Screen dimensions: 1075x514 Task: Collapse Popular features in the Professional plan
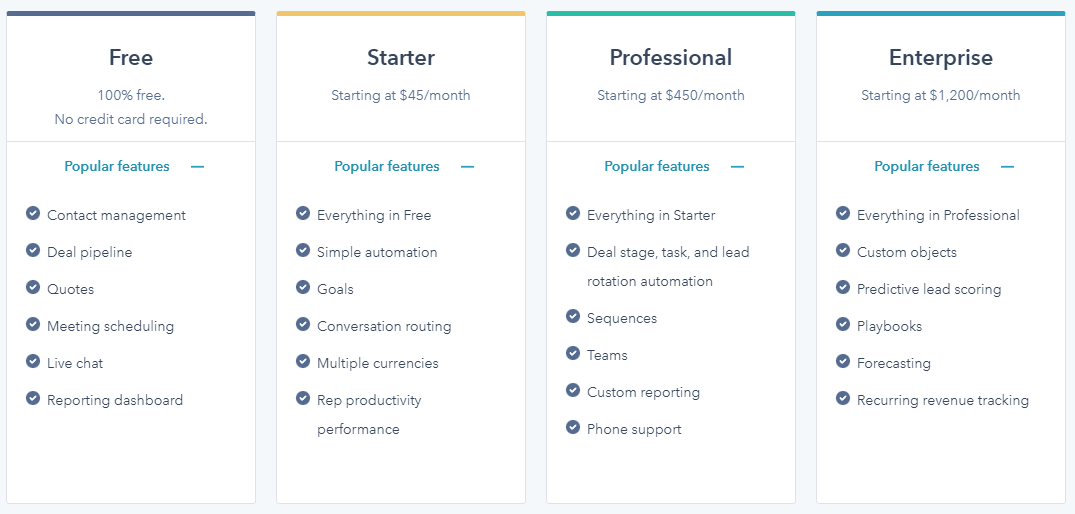(x=675, y=167)
